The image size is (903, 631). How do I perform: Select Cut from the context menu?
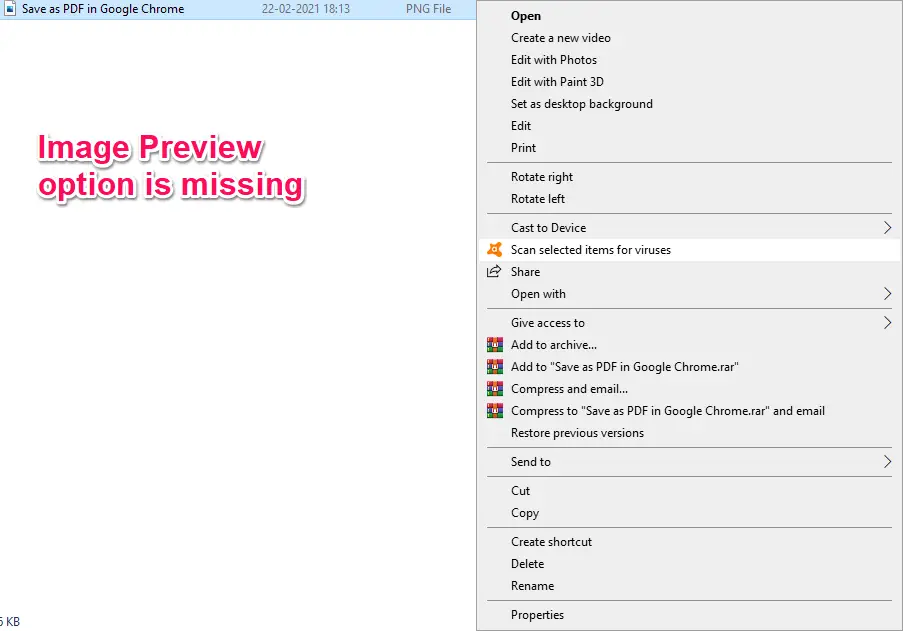click(689, 491)
